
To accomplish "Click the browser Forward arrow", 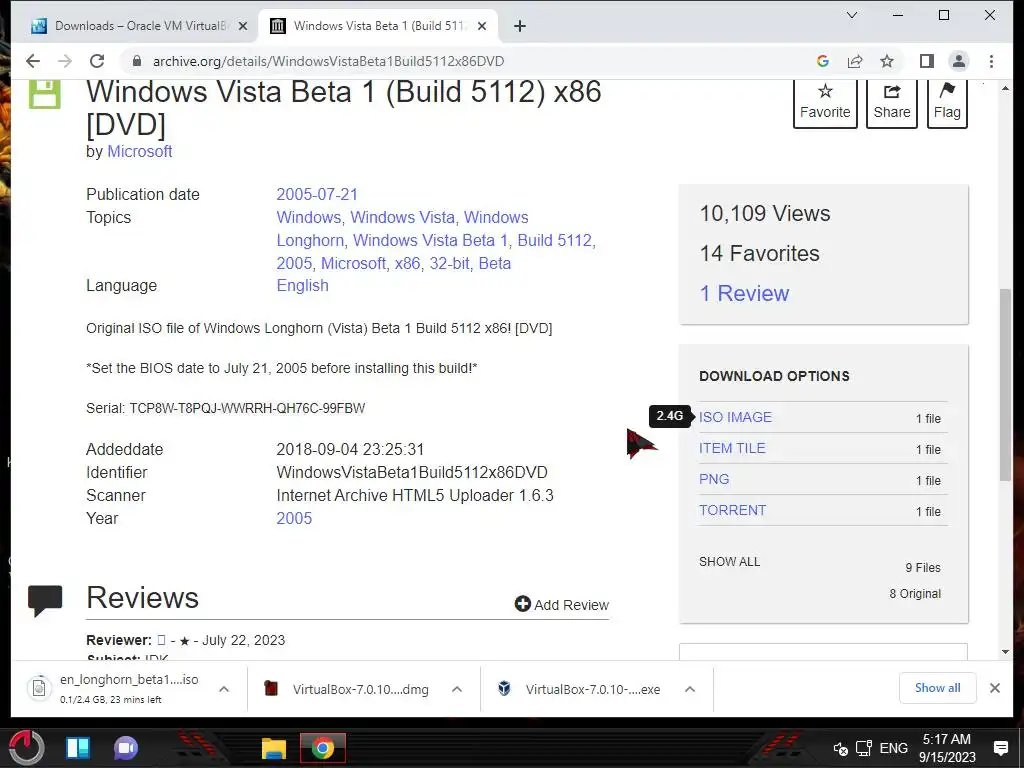I will pyautogui.click(x=65, y=61).
